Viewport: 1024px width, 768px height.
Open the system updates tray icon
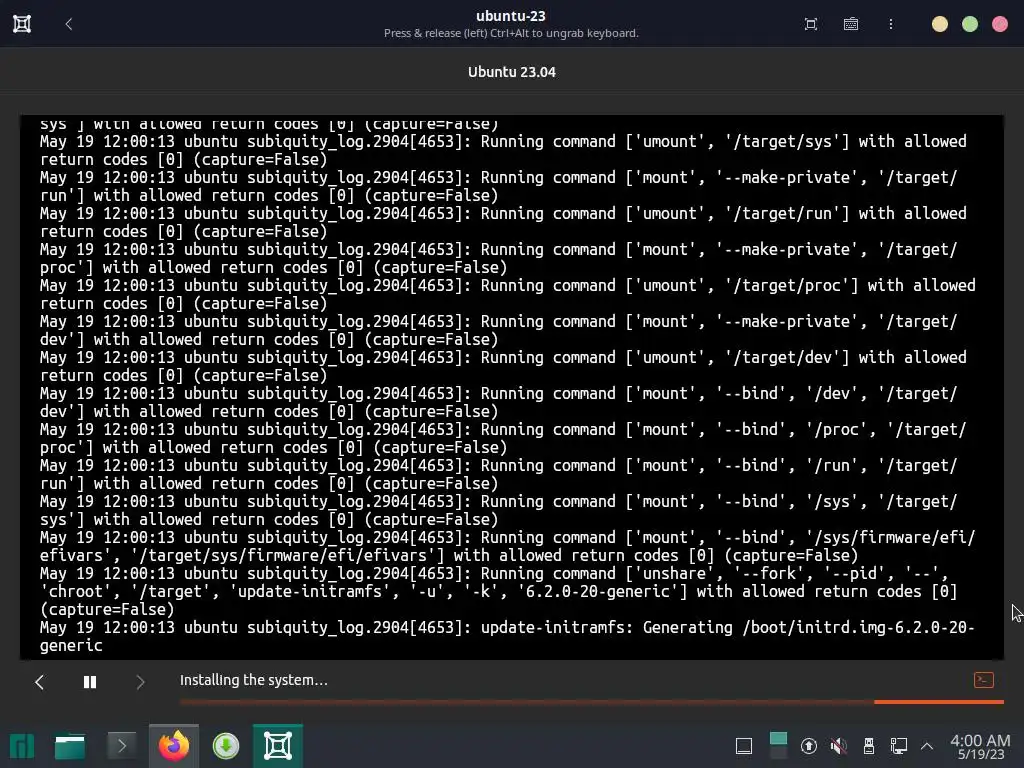(808, 746)
